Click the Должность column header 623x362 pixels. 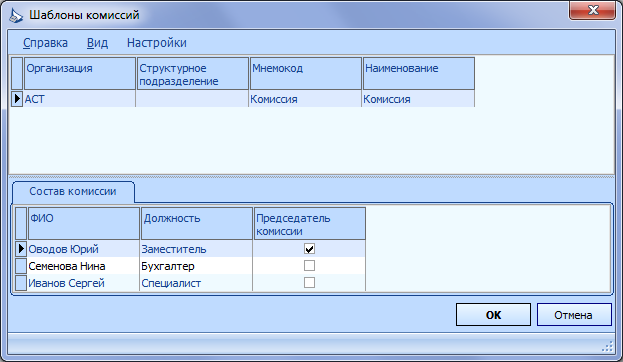point(197,223)
